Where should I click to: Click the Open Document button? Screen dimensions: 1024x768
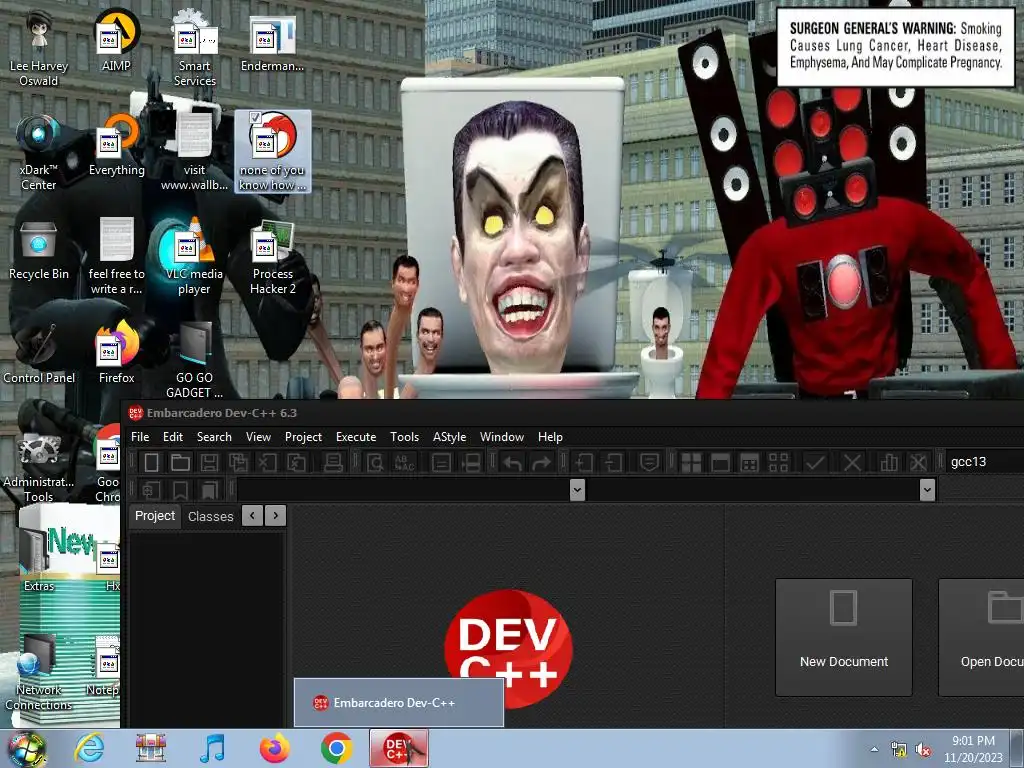click(981, 637)
